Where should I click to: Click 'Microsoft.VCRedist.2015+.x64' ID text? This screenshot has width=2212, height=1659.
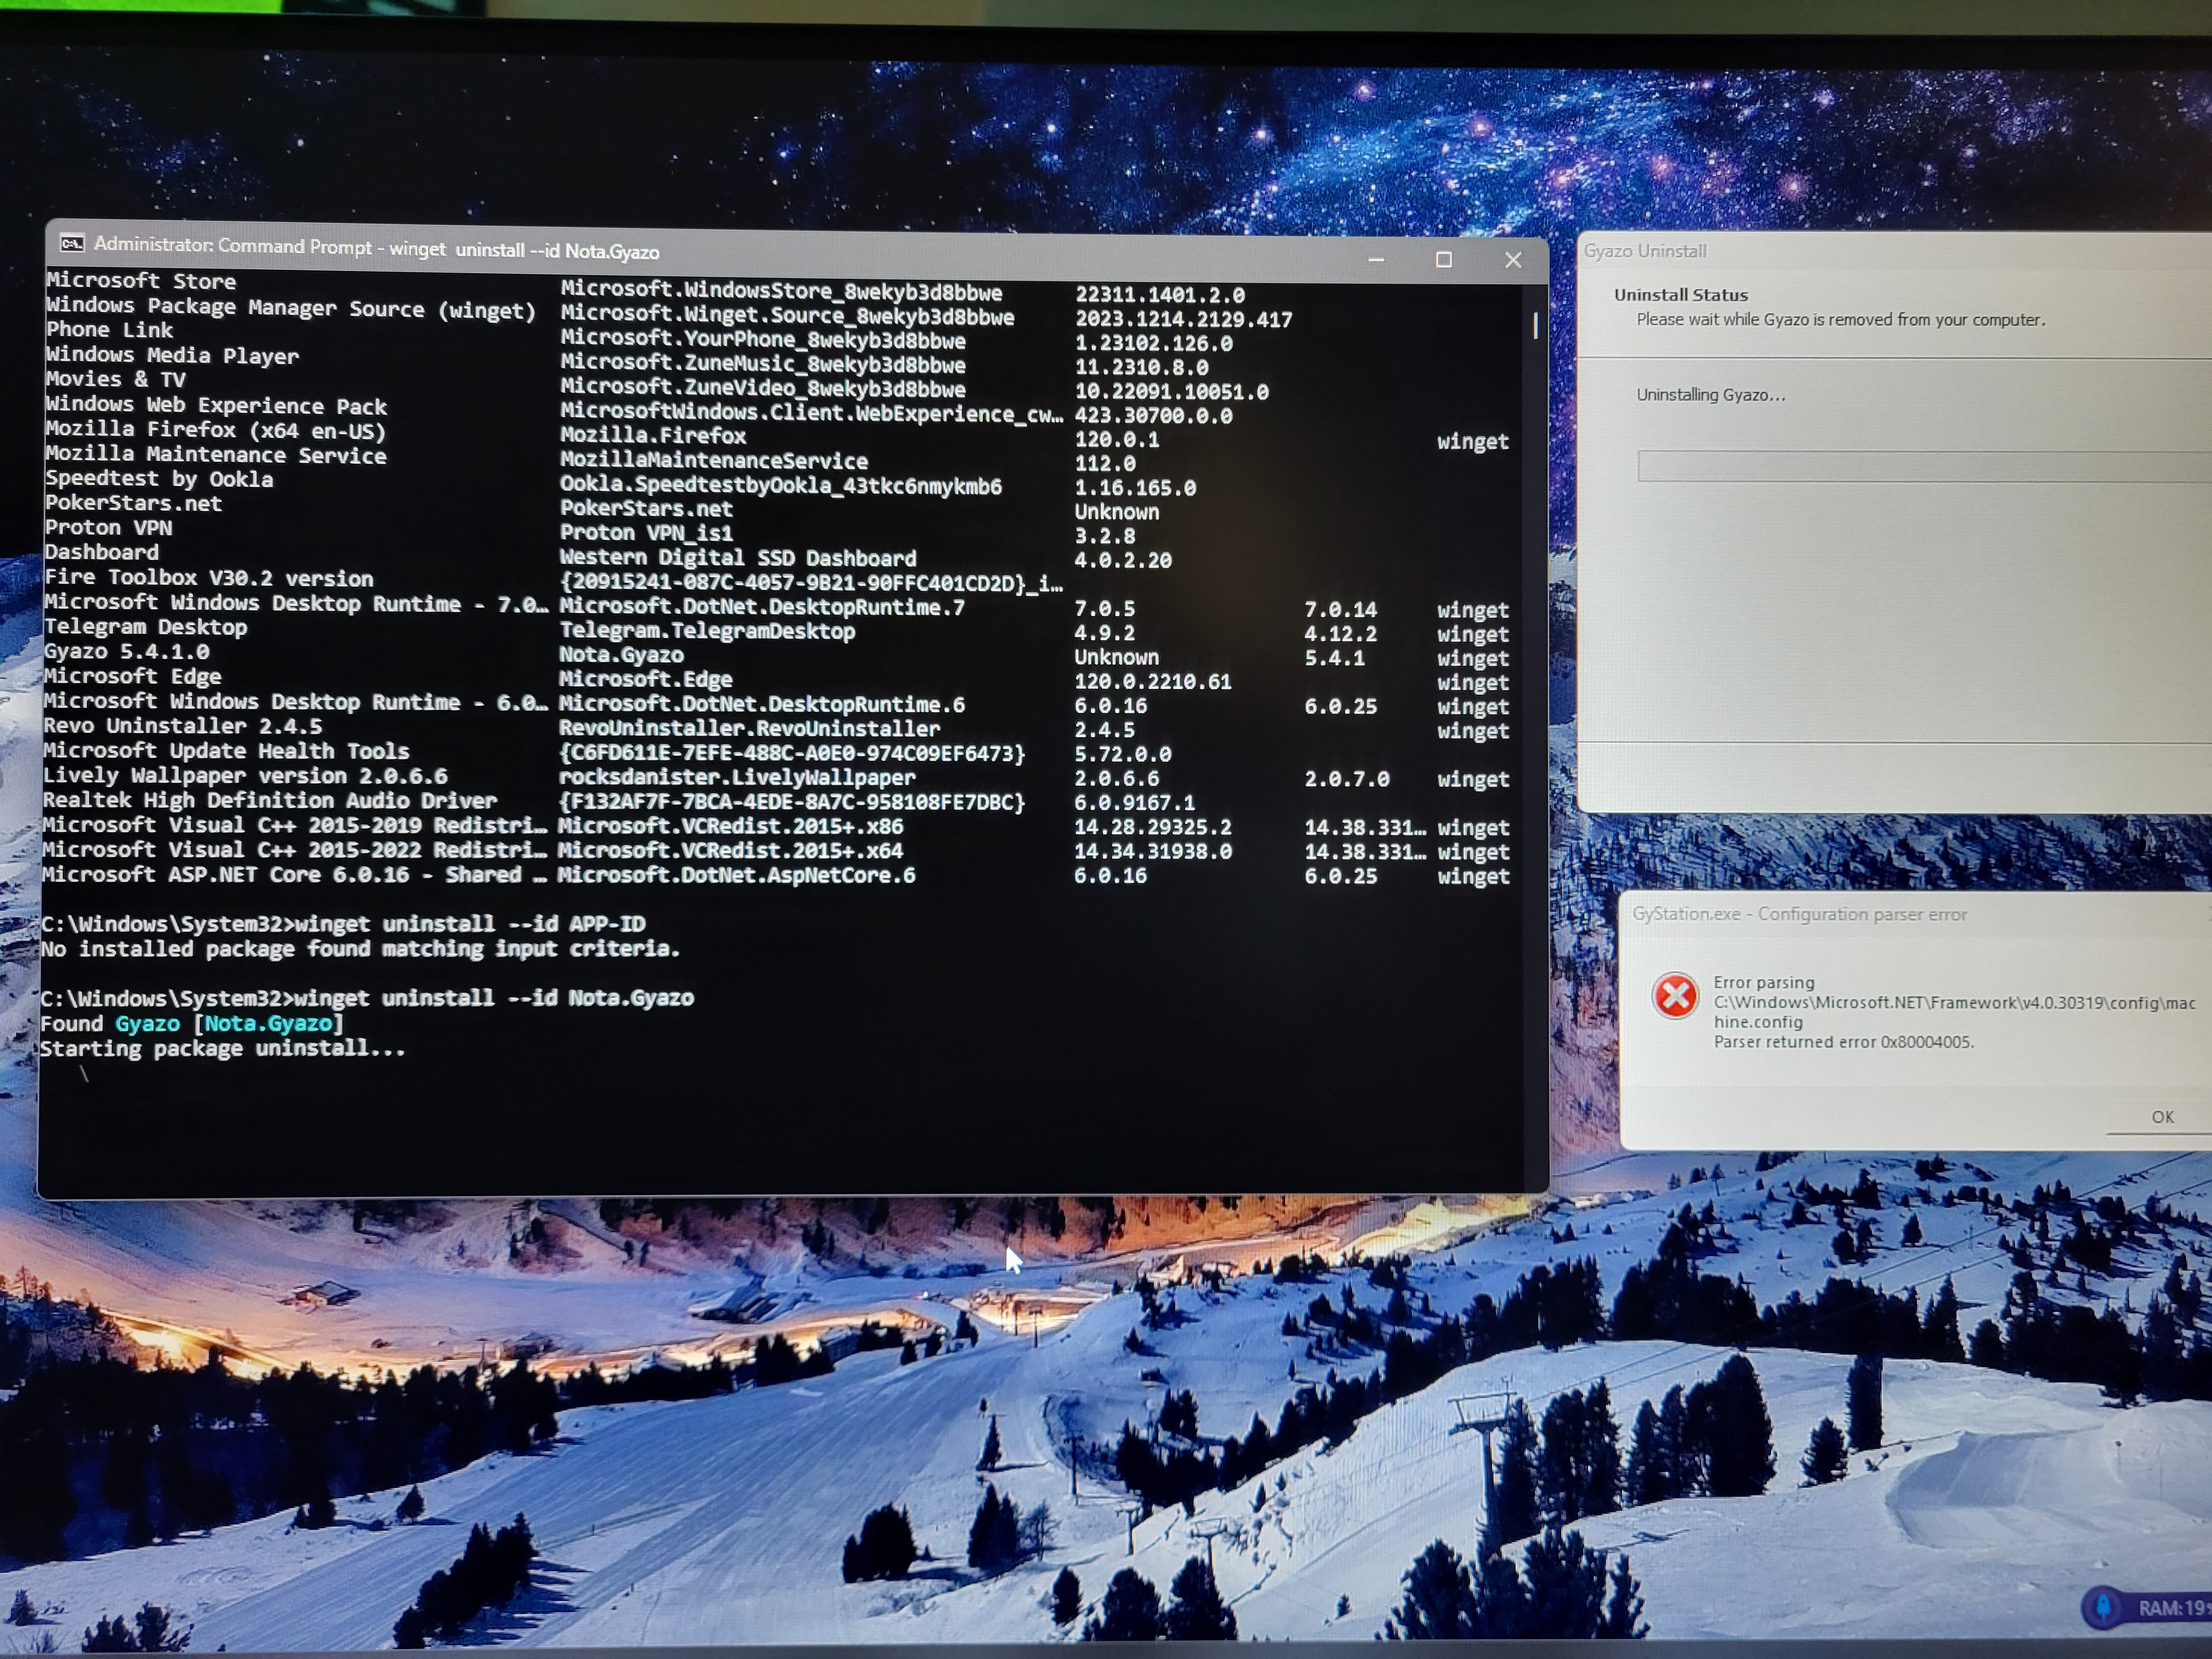pyautogui.click(x=730, y=850)
